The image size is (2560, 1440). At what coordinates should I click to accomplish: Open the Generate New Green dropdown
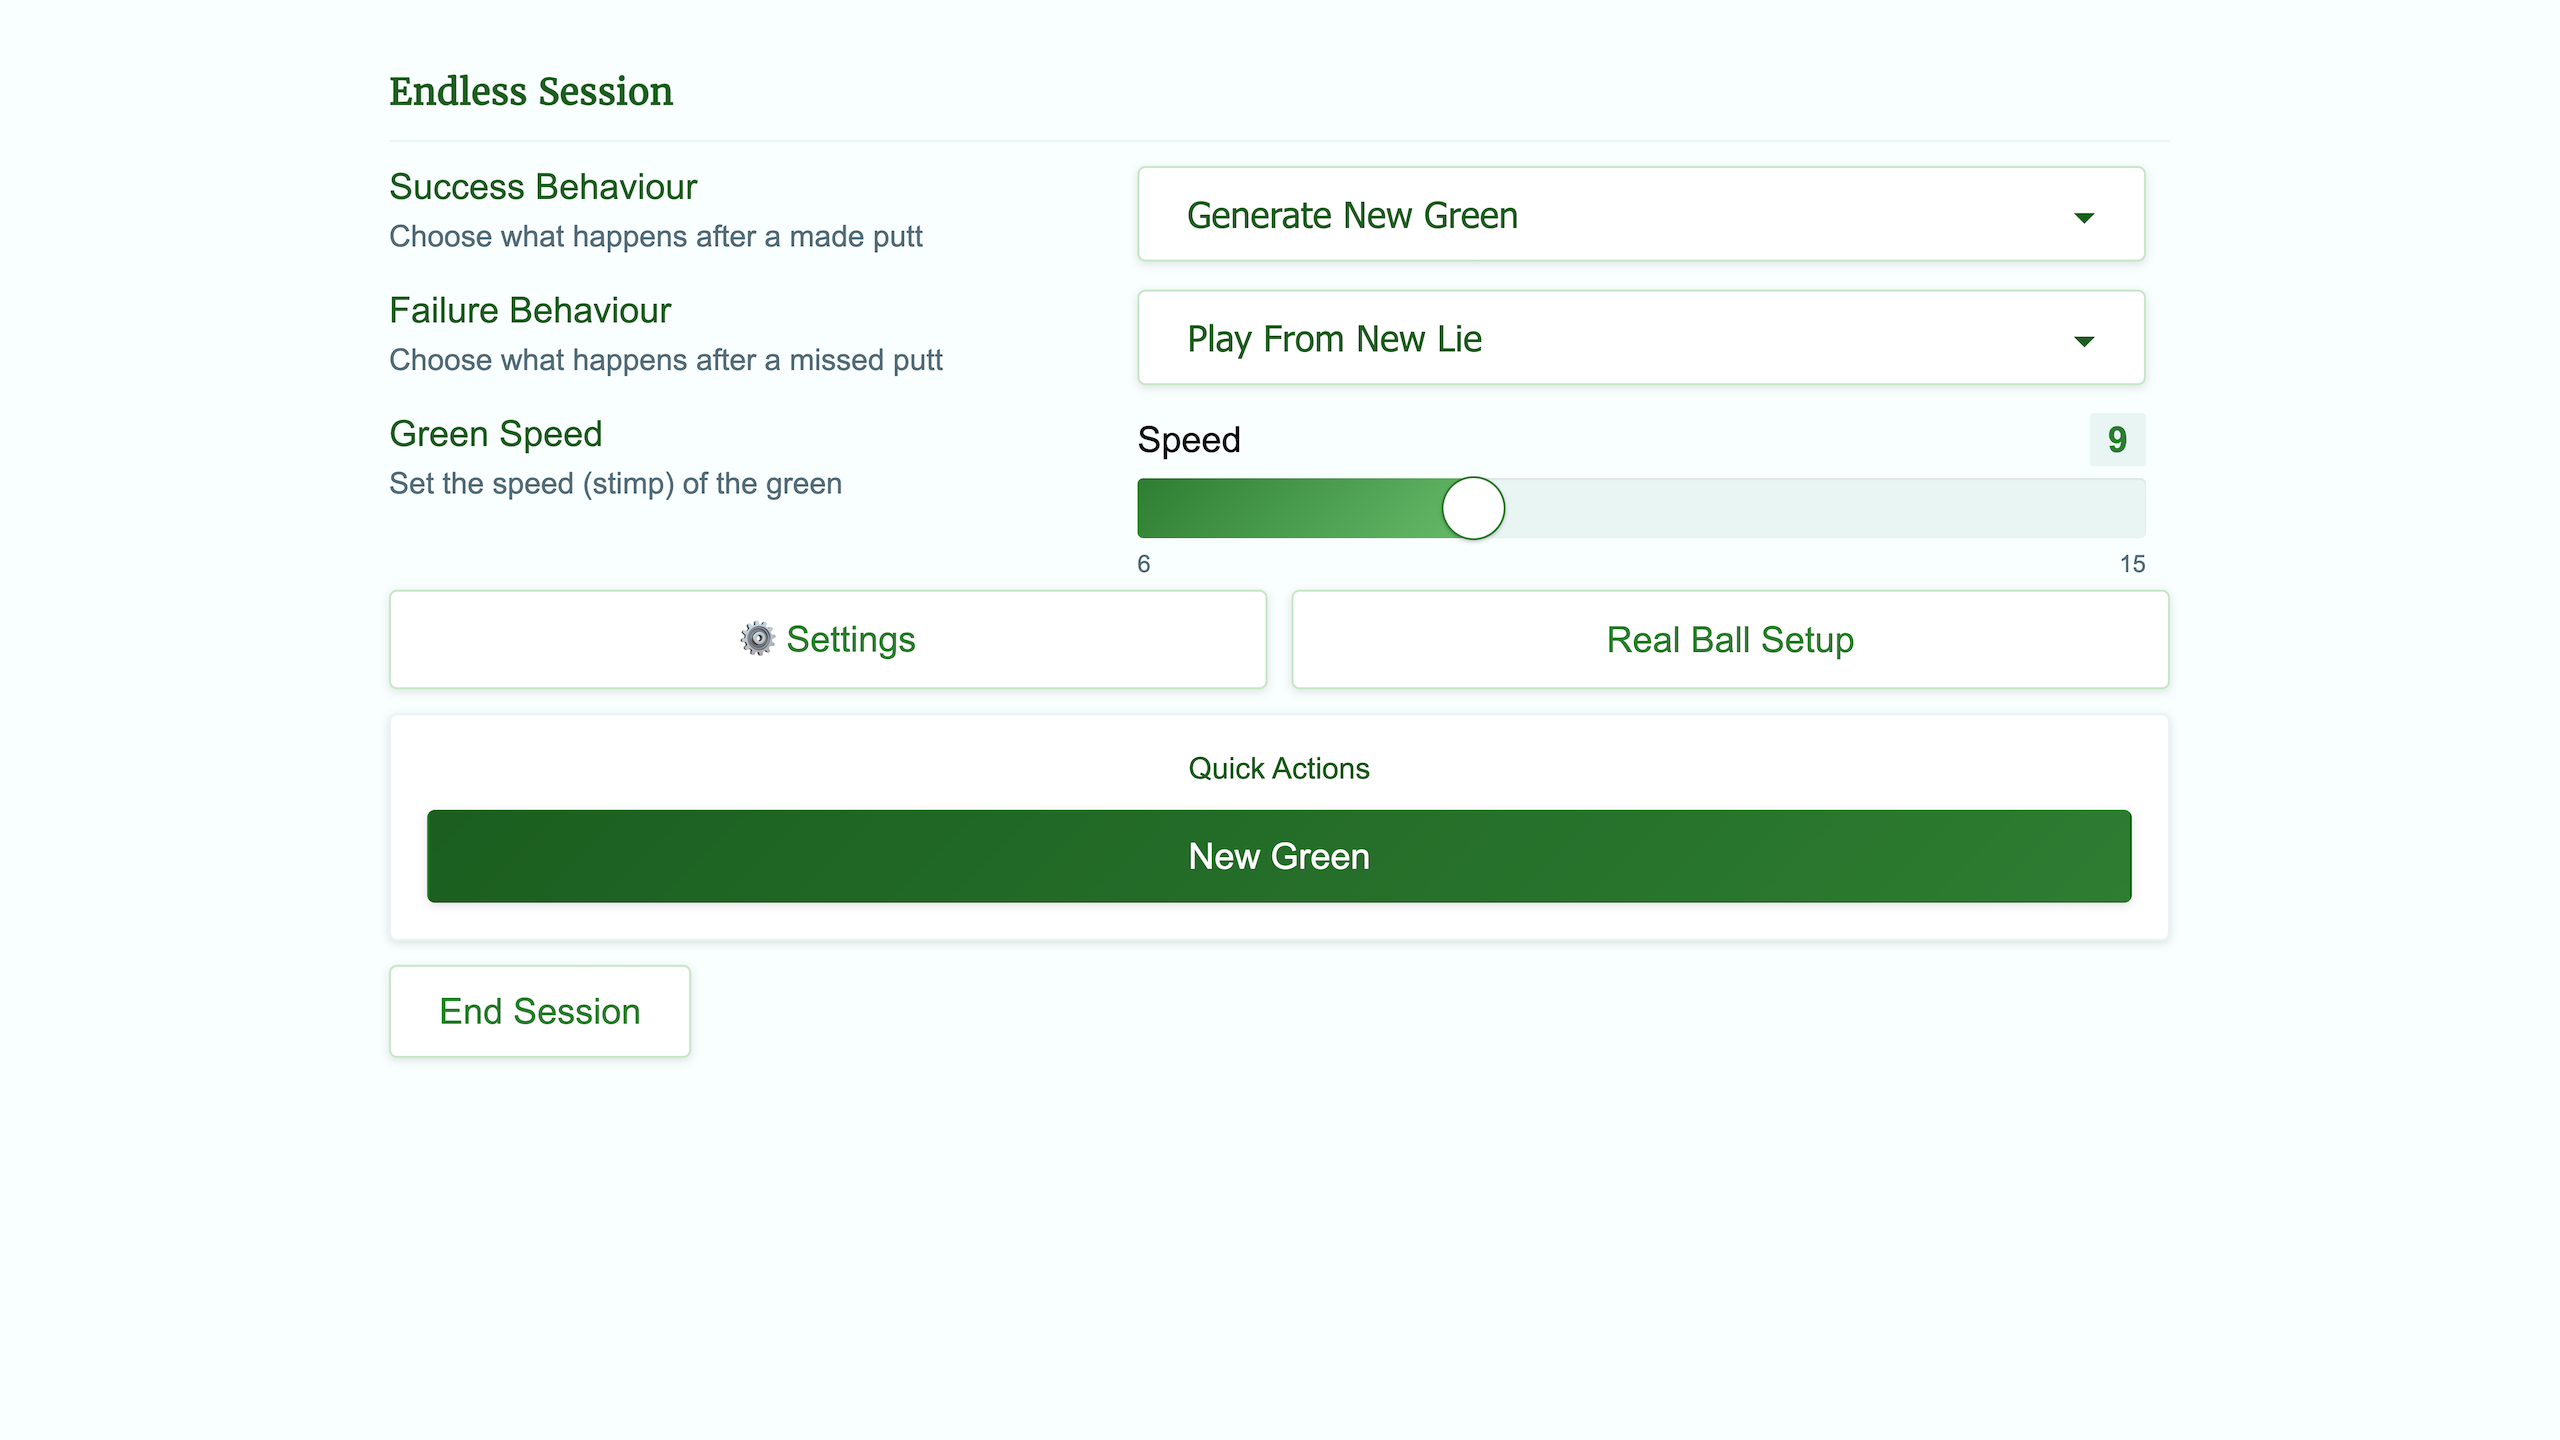[1640, 215]
